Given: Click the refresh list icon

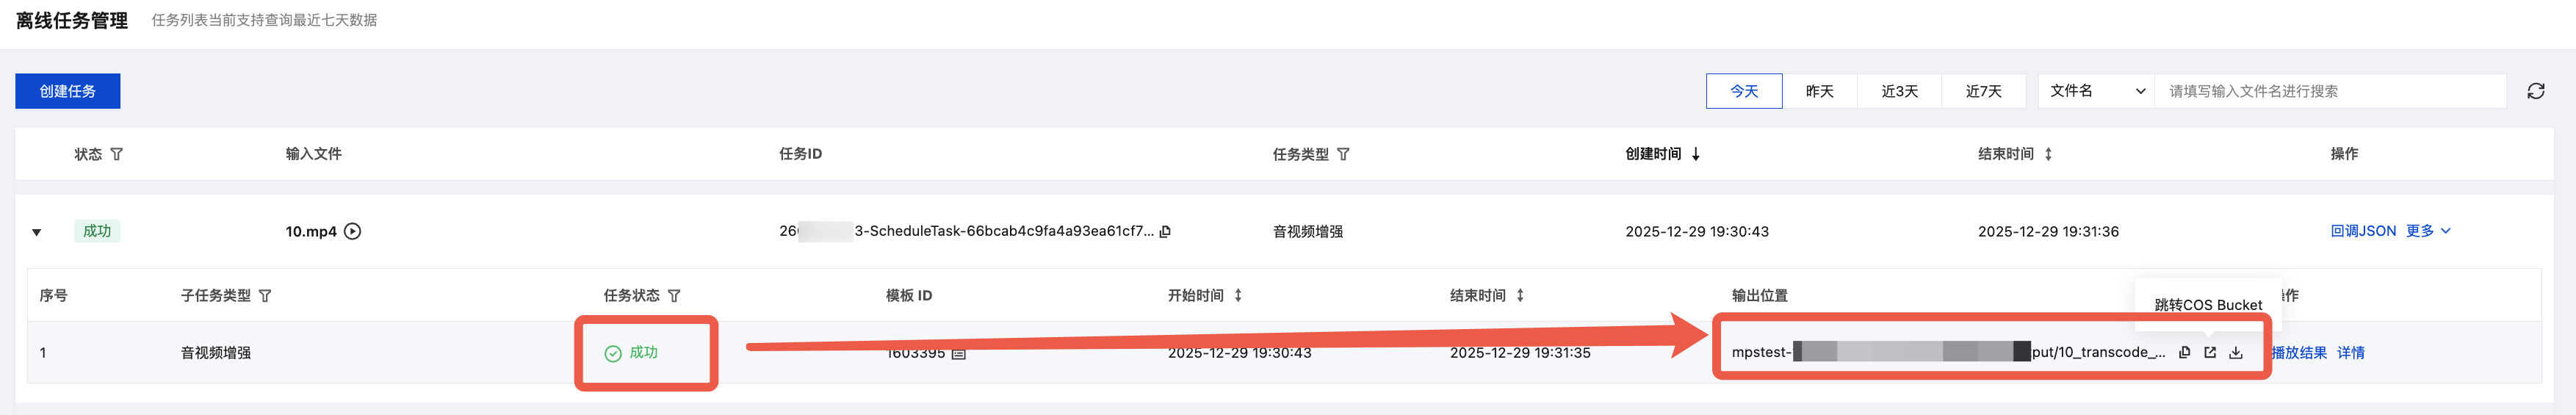Looking at the screenshot, I should tap(2535, 91).
